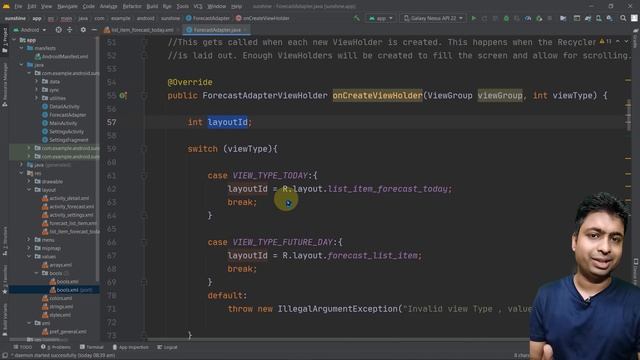
Task: Open pref_general.xml in xml folder
Action: (x=64, y=331)
